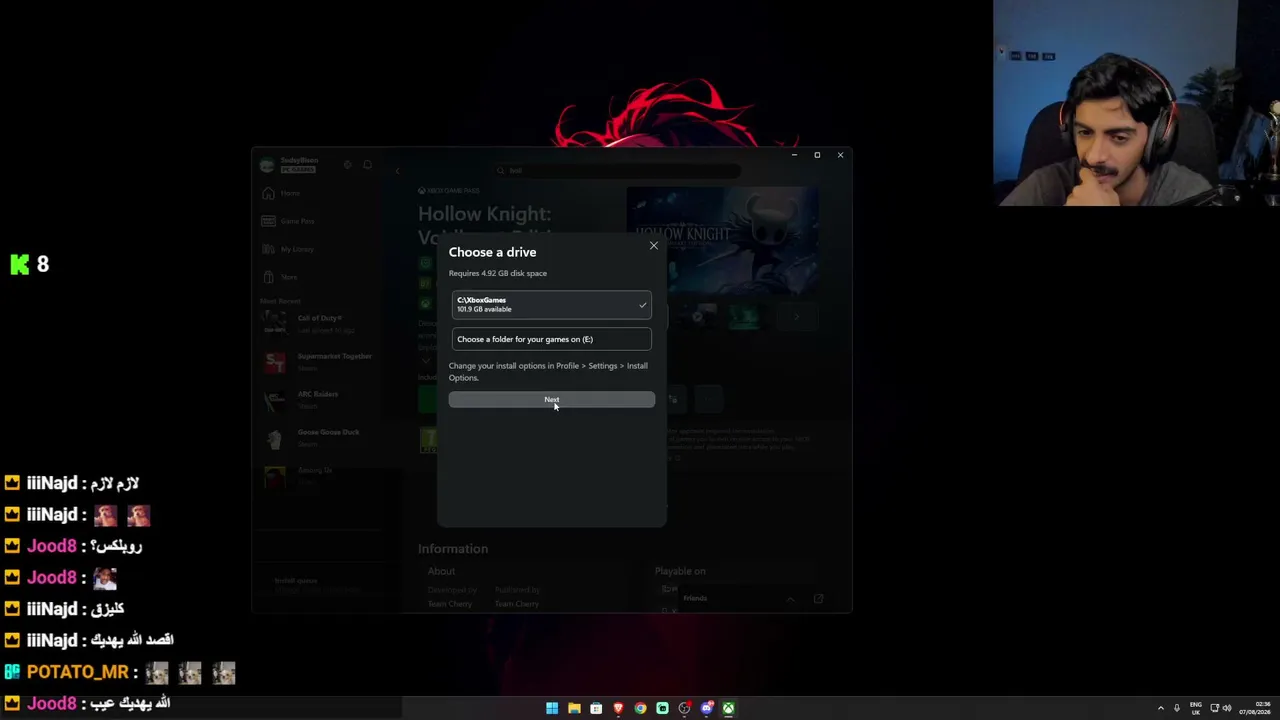
Task: Click Next in the Choose a drive dialog
Action: tap(551, 400)
